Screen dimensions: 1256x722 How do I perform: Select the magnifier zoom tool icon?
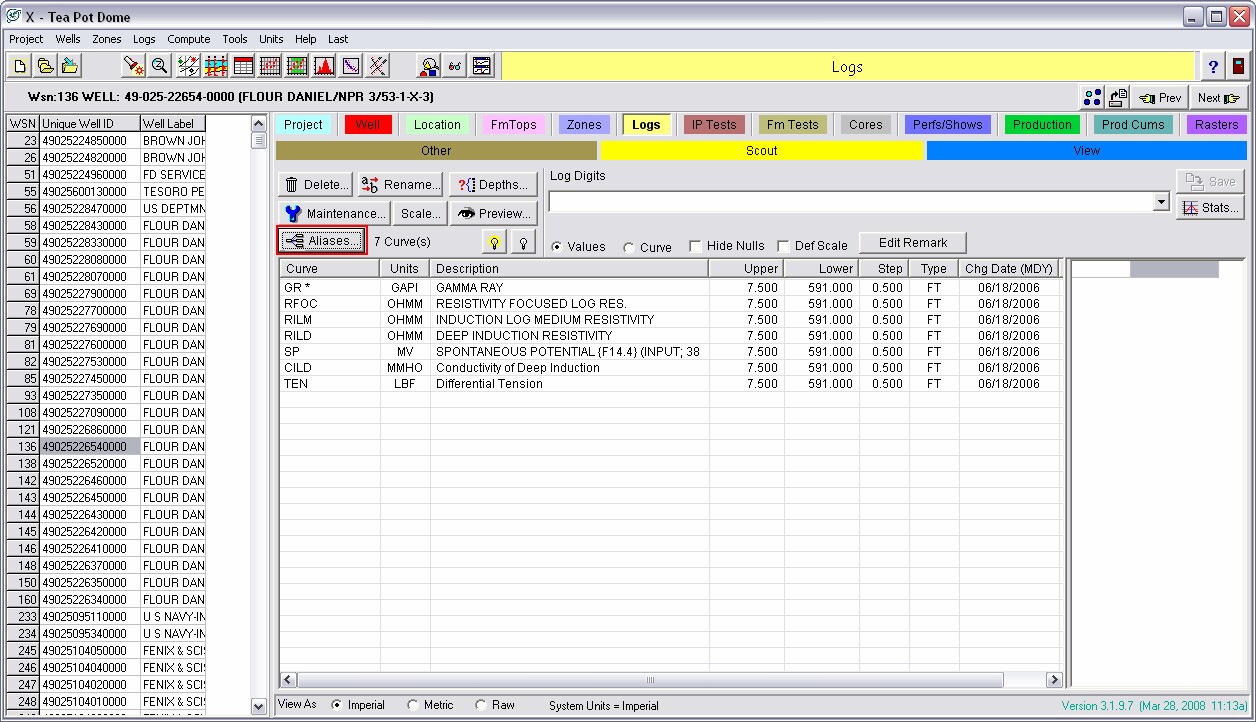click(x=159, y=66)
